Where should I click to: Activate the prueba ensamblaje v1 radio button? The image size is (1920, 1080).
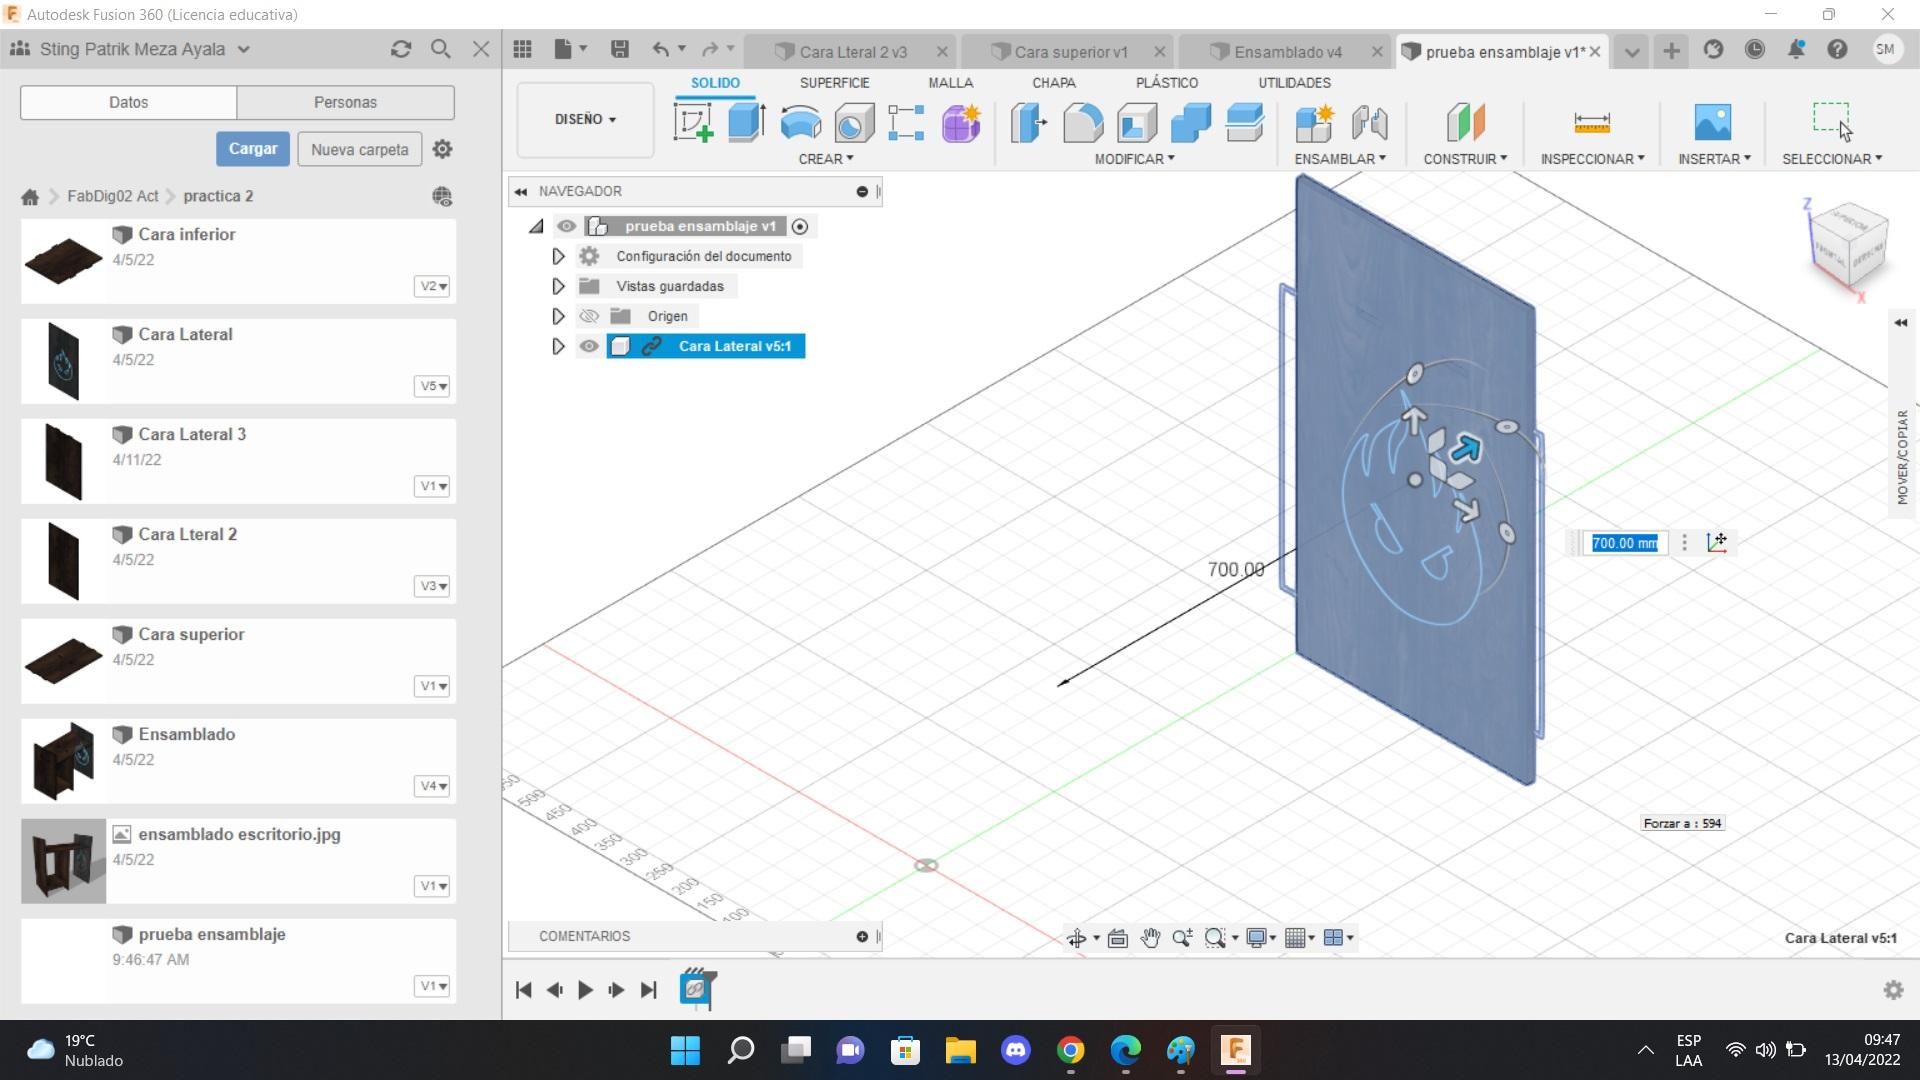coord(800,227)
